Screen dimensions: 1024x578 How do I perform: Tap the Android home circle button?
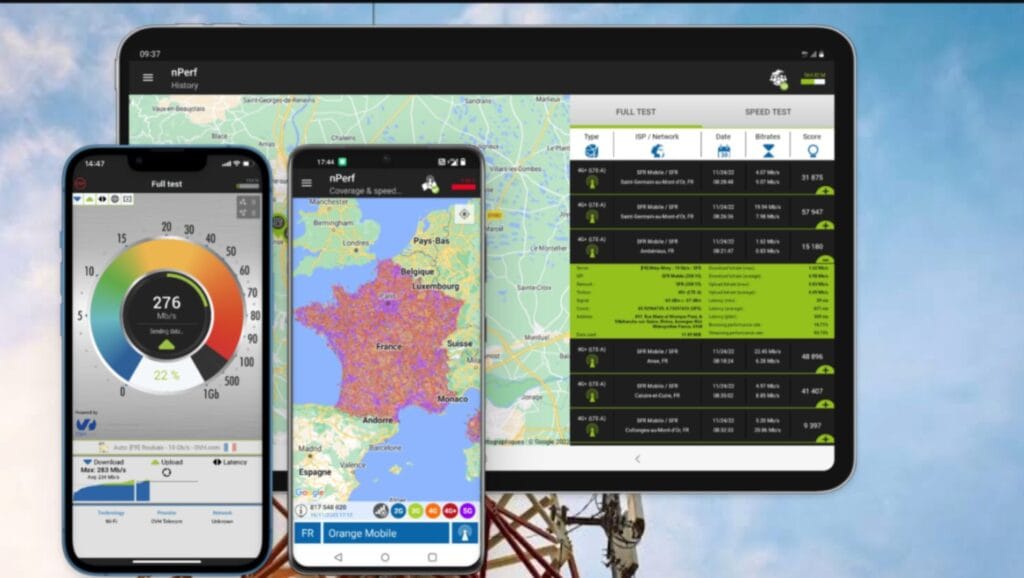coord(385,557)
